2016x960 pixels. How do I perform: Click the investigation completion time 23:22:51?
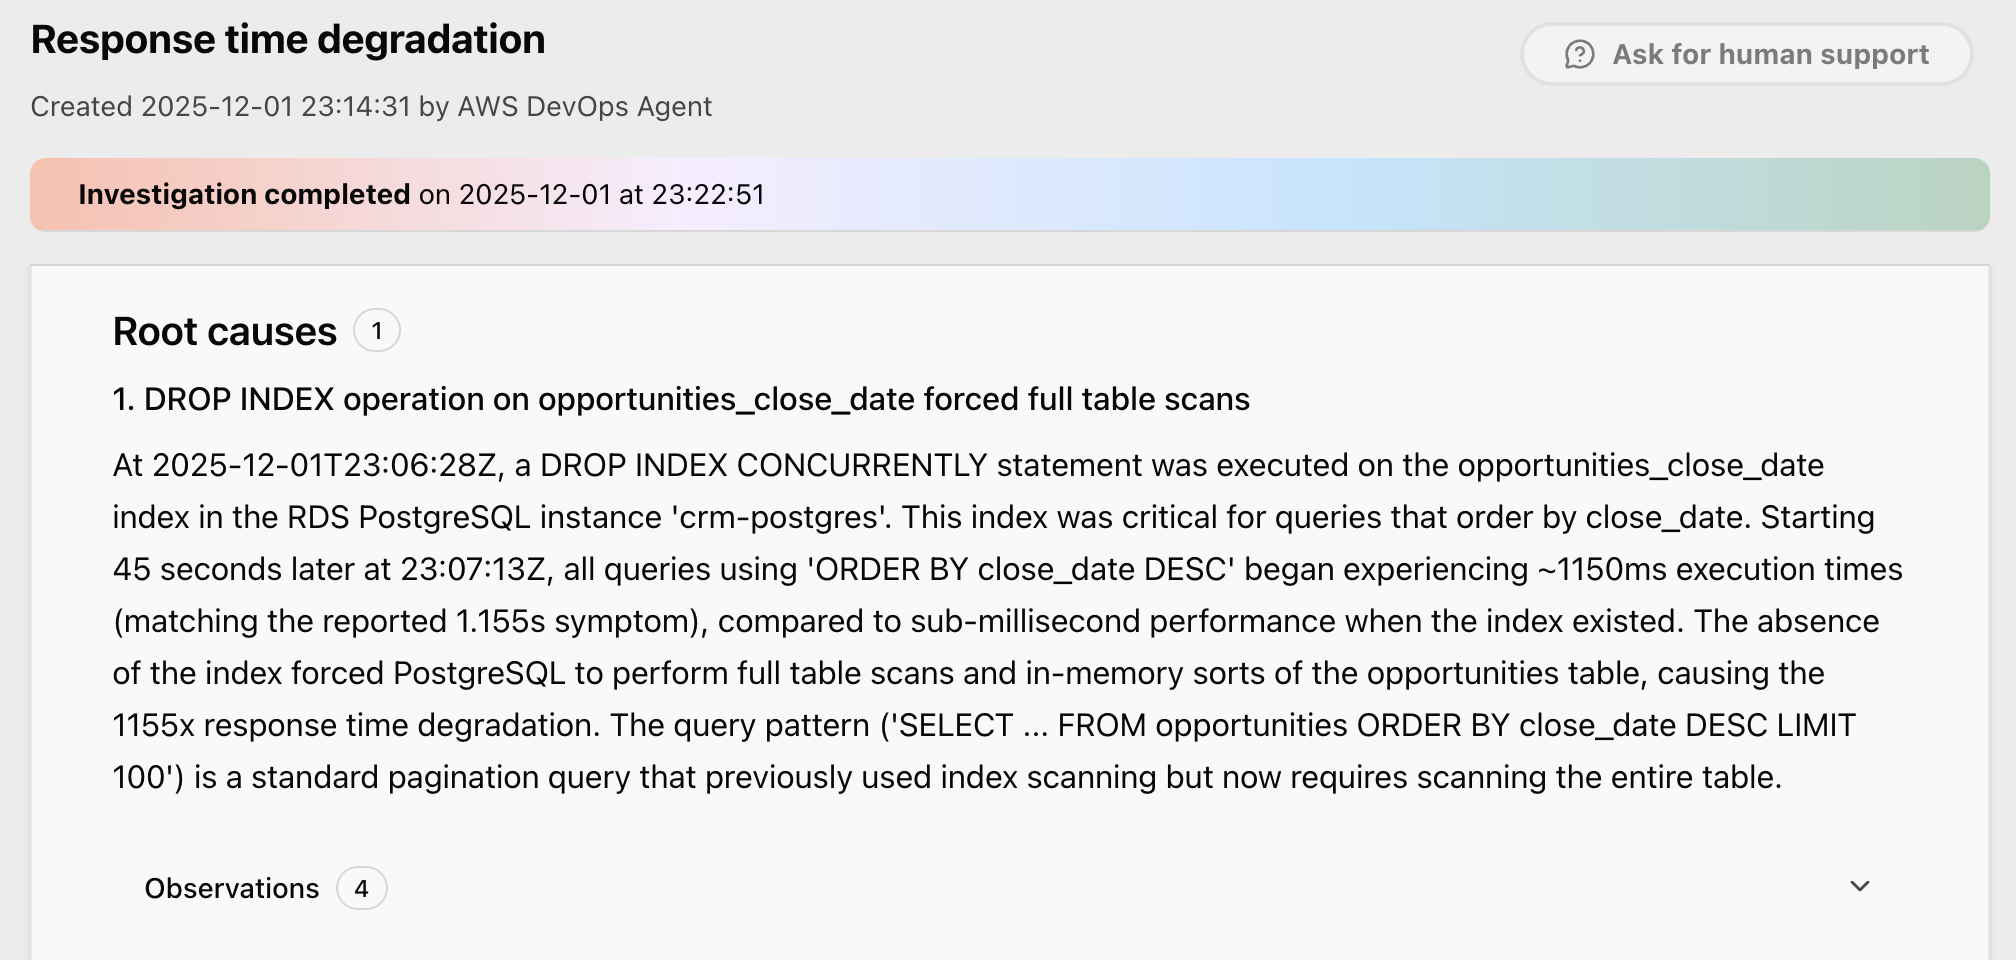click(x=708, y=194)
